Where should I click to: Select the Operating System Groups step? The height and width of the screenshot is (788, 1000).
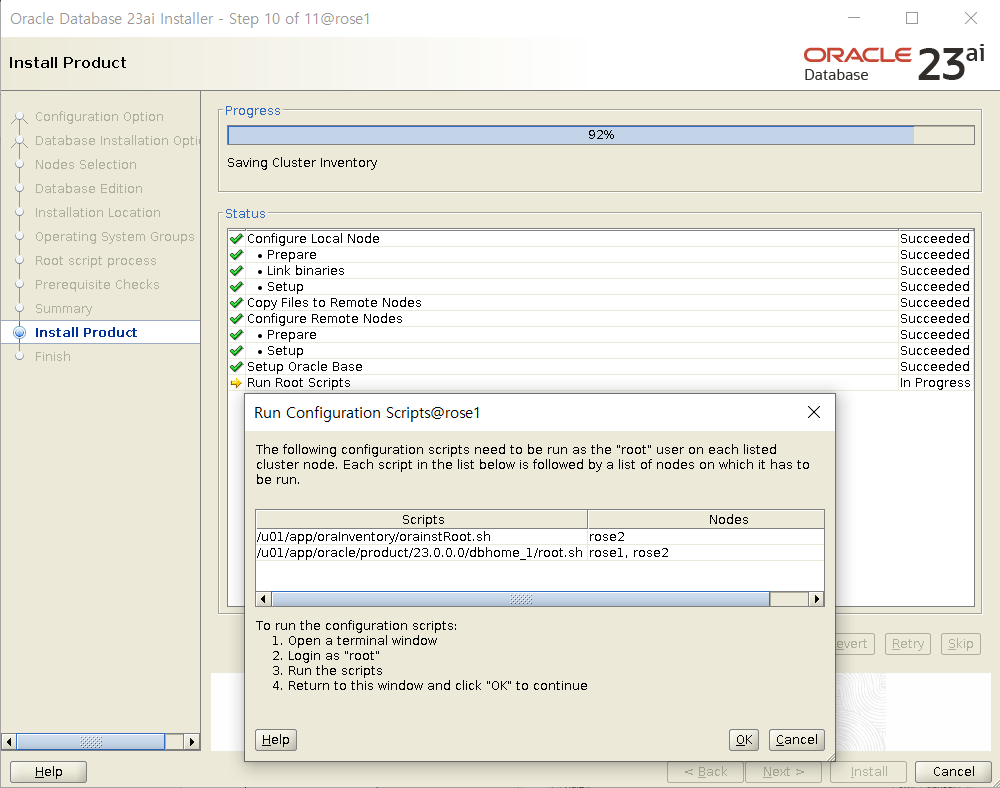coord(115,237)
